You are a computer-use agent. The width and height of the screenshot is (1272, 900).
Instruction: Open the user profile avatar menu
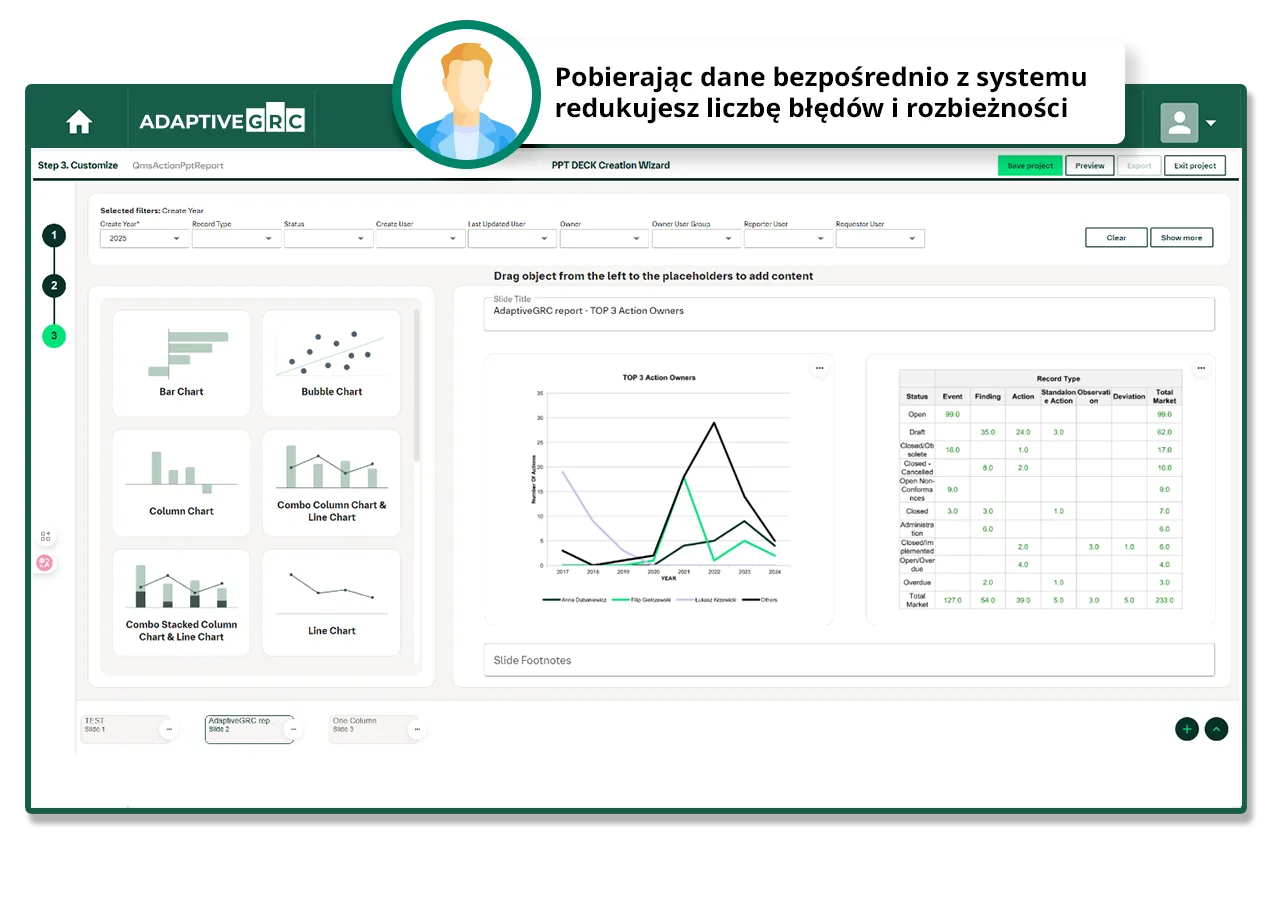[1188, 123]
